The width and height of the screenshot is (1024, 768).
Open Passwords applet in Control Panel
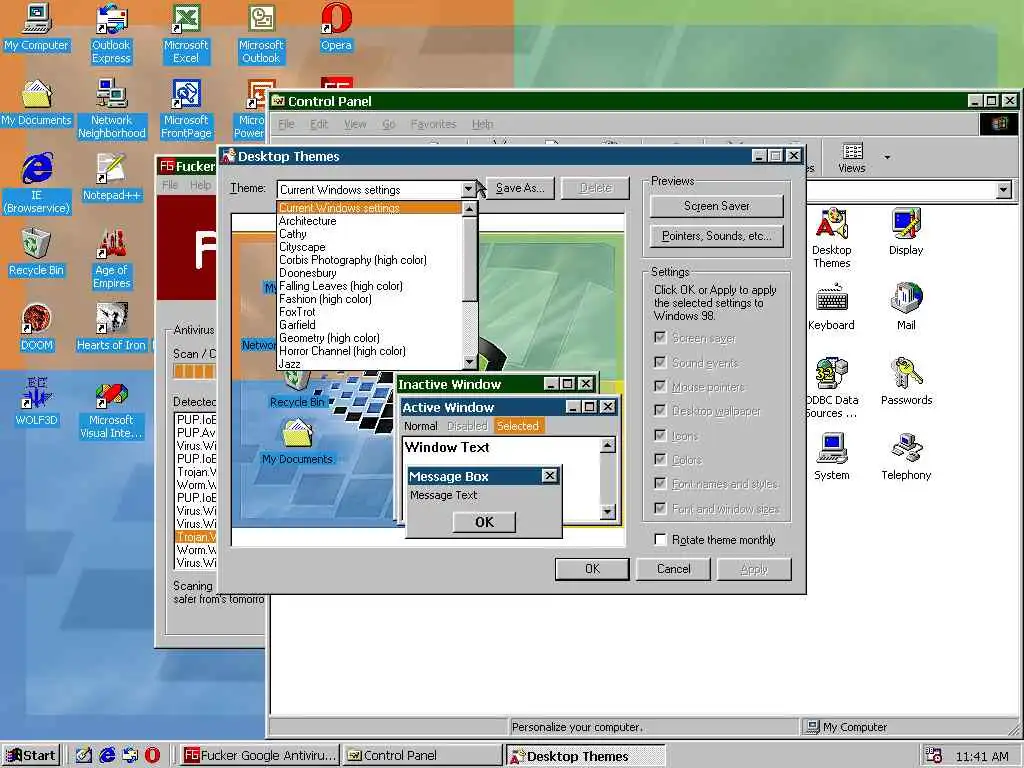(x=906, y=382)
